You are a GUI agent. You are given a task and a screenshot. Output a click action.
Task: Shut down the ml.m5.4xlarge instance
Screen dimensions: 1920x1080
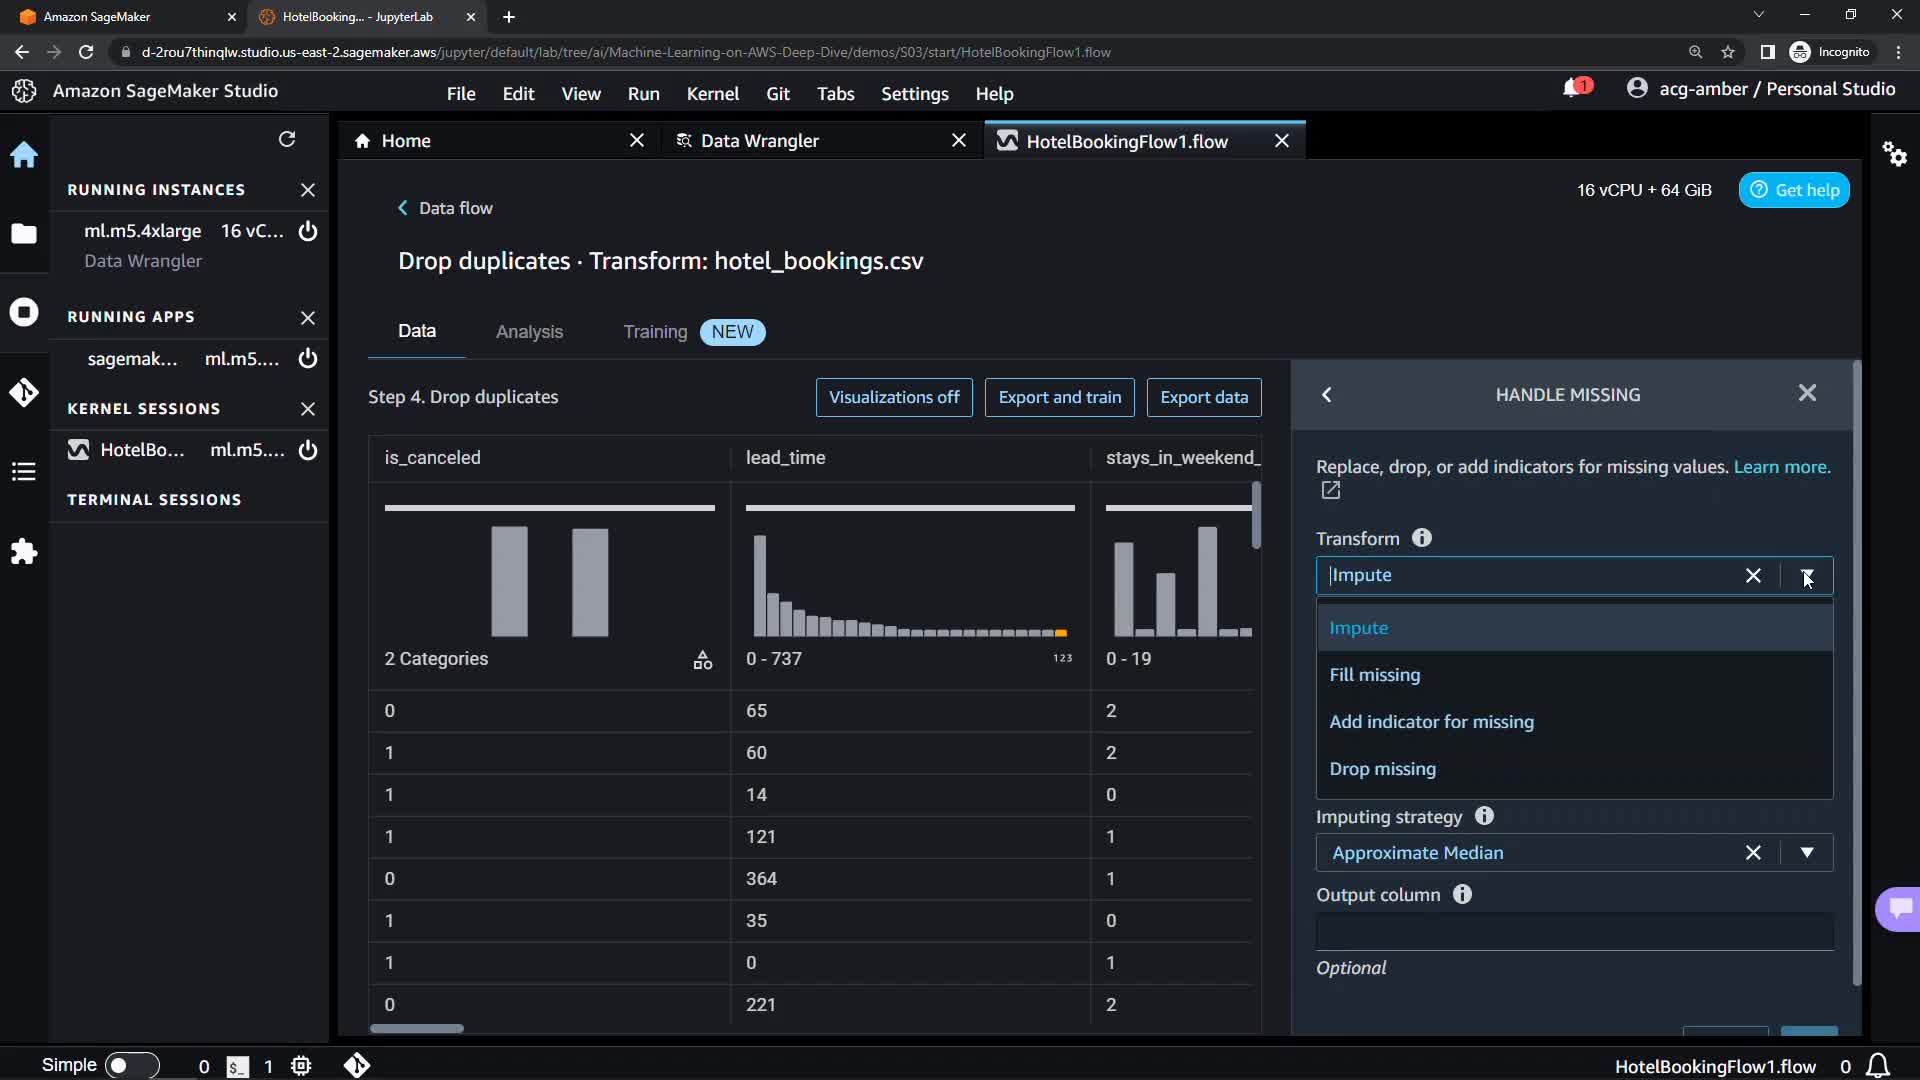pos(308,231)
